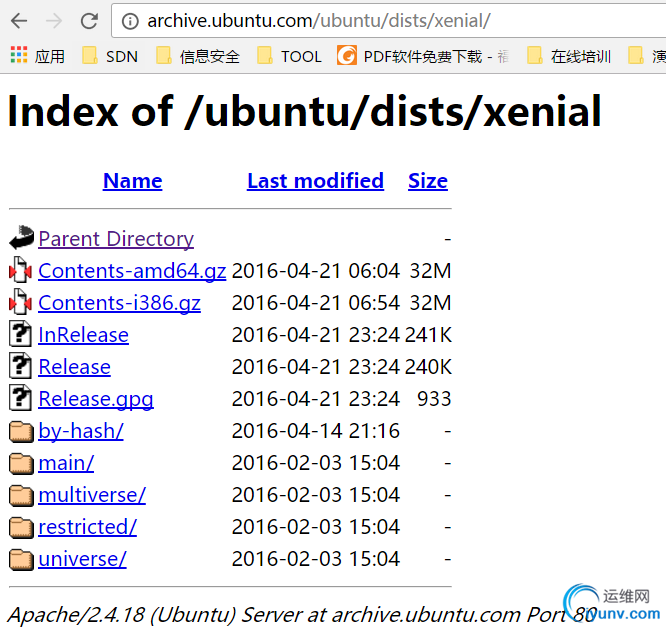666x630 pixels.
Task: Click the PDF software bookmark's orange icon
Action: pos(347,55)
